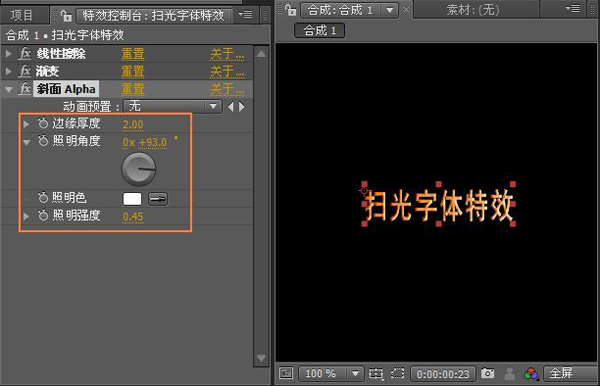Open the 照明色 white color swatch
The width and height of the screenshot is (600, 386).
point(132,199)
